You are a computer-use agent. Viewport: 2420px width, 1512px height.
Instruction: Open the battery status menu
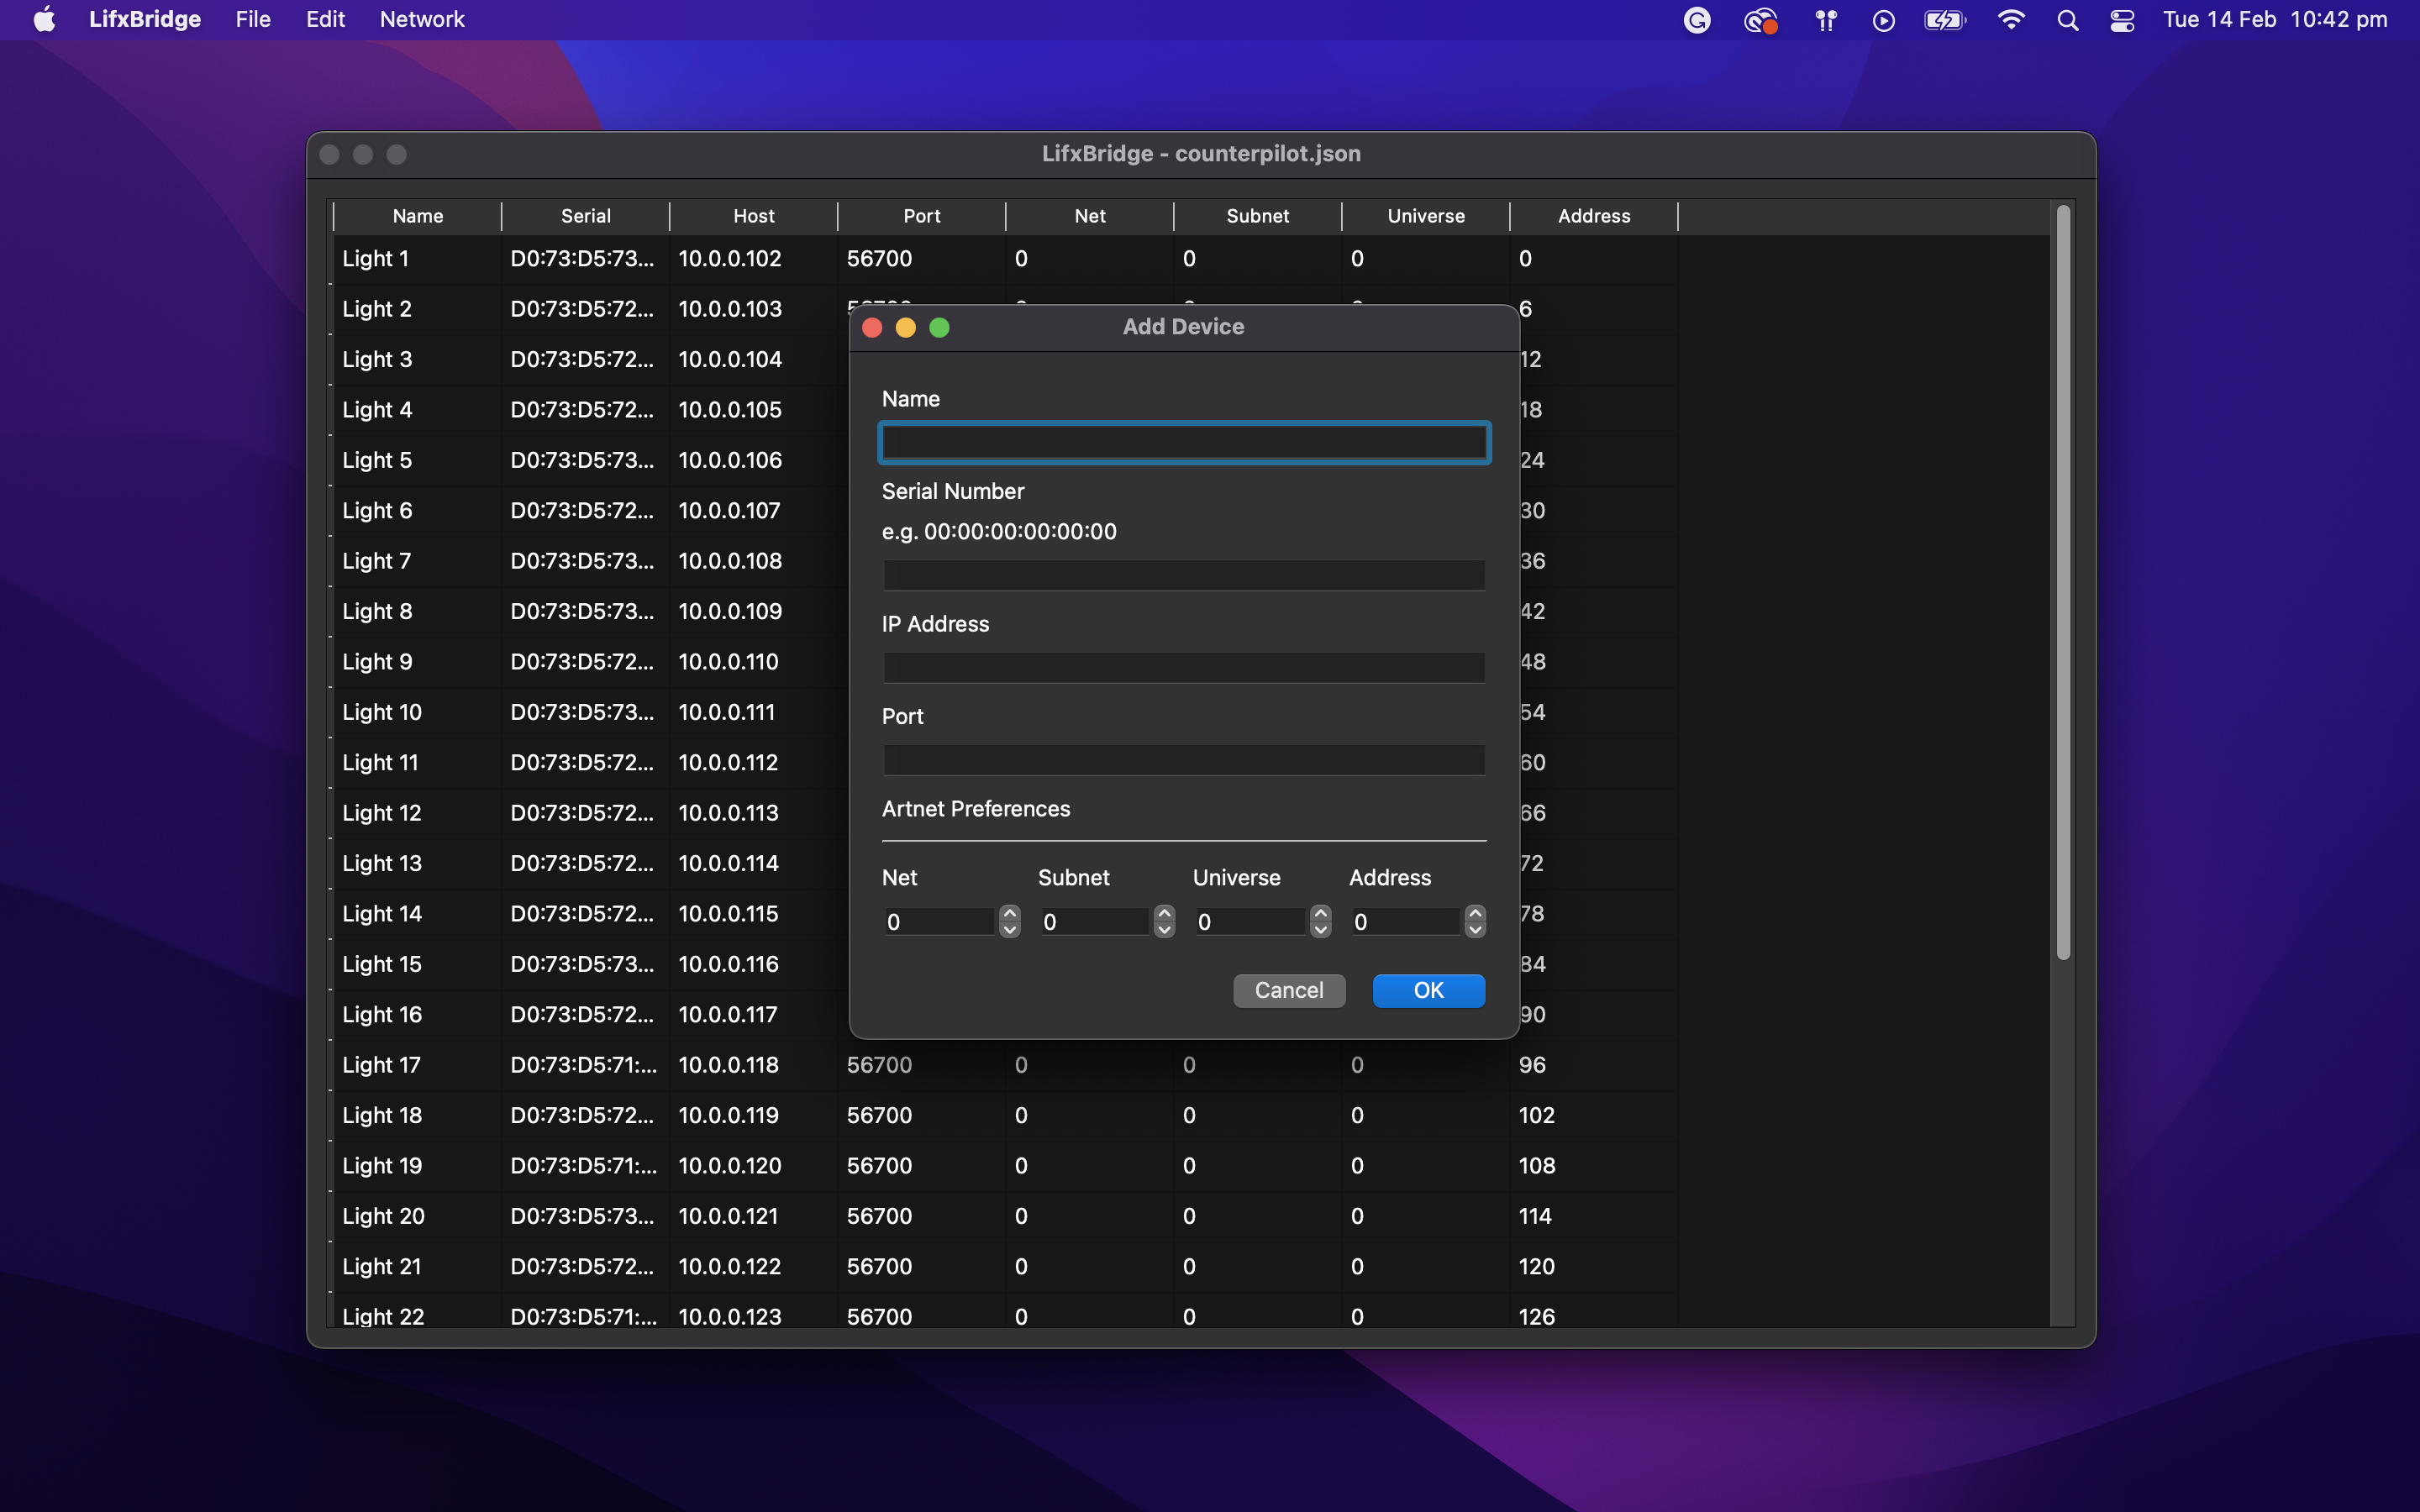(1945, 20)
